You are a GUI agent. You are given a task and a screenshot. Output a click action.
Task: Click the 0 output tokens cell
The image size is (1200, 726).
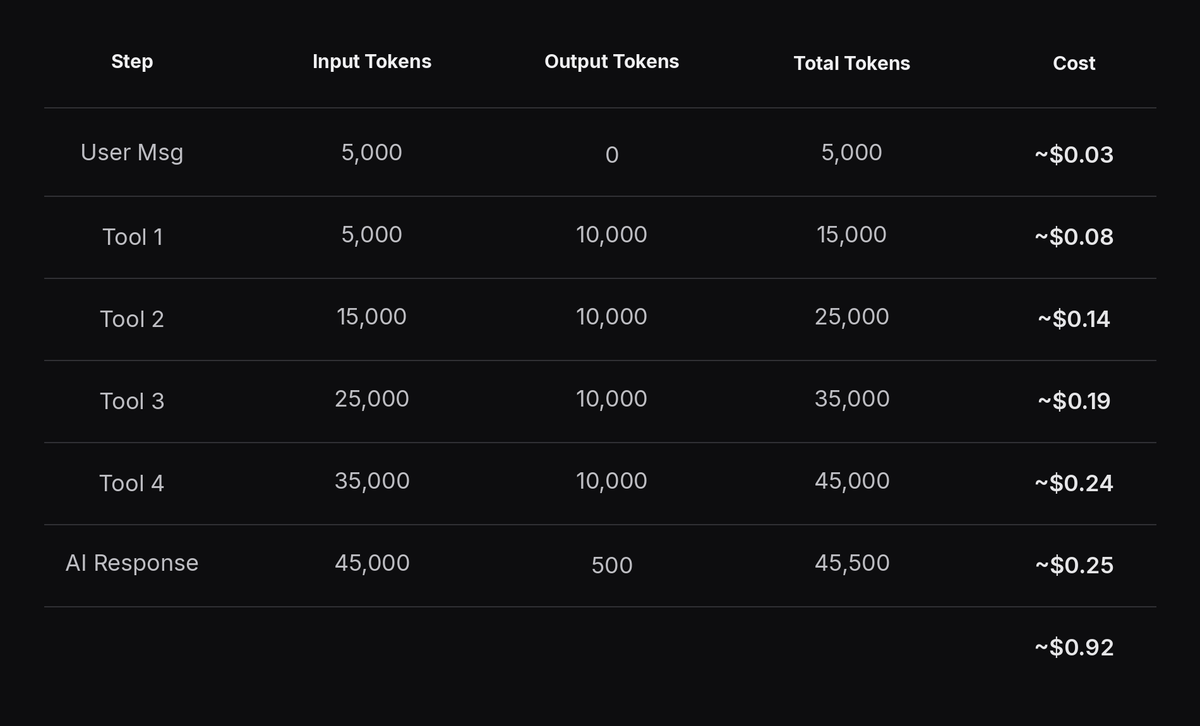click(x=612, y=155)
